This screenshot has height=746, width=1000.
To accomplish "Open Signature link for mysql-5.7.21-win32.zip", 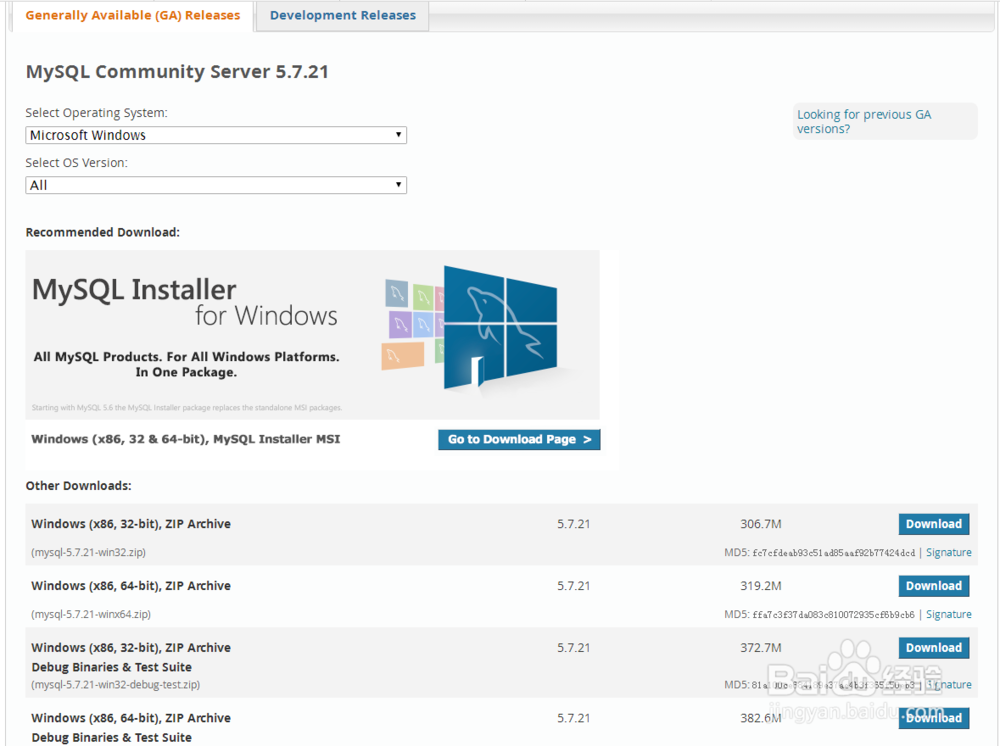I will pos(948,553).
